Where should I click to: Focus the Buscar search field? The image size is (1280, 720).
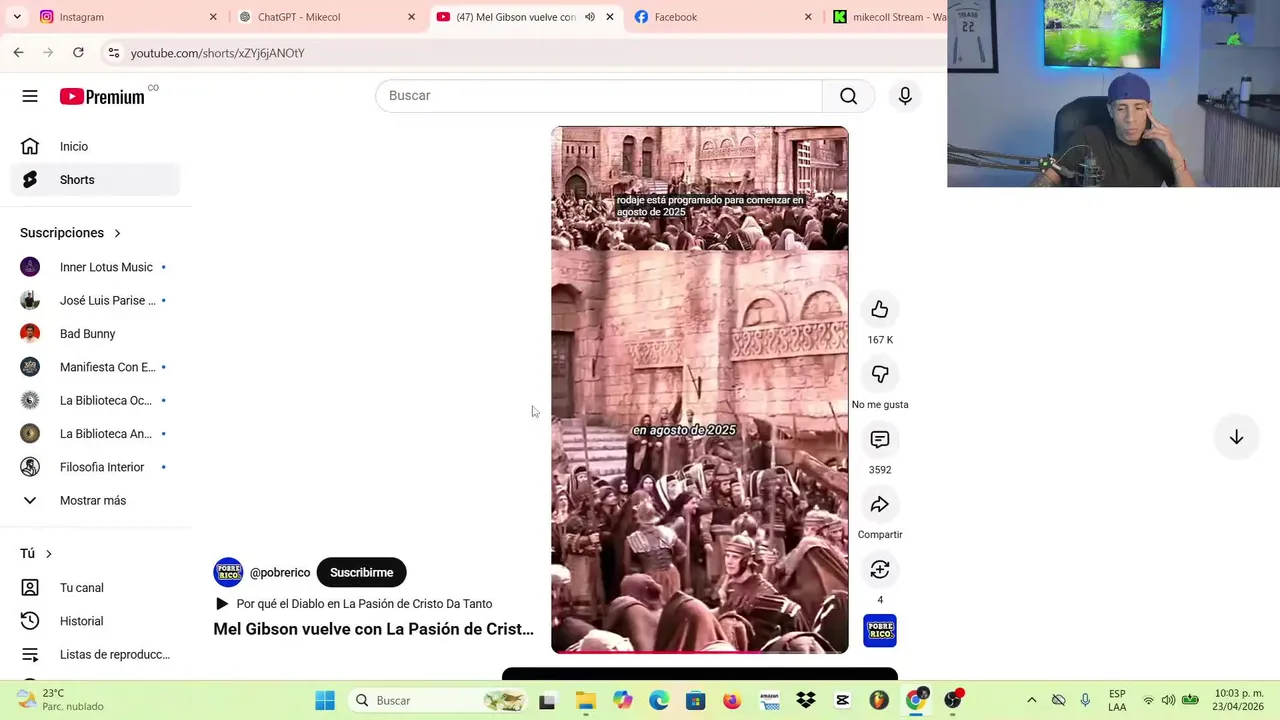point(598,96)
